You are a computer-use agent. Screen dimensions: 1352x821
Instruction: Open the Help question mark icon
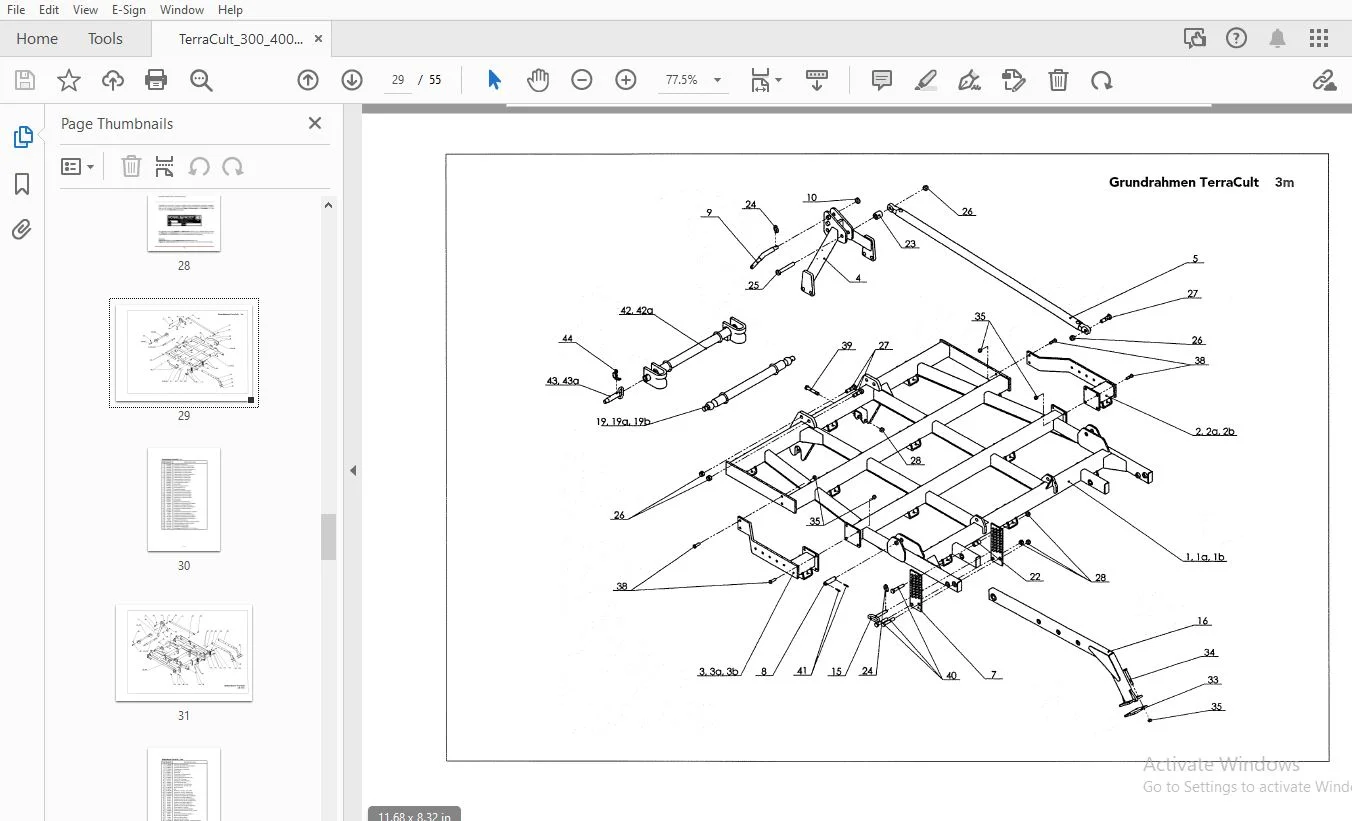point(1236,39)
